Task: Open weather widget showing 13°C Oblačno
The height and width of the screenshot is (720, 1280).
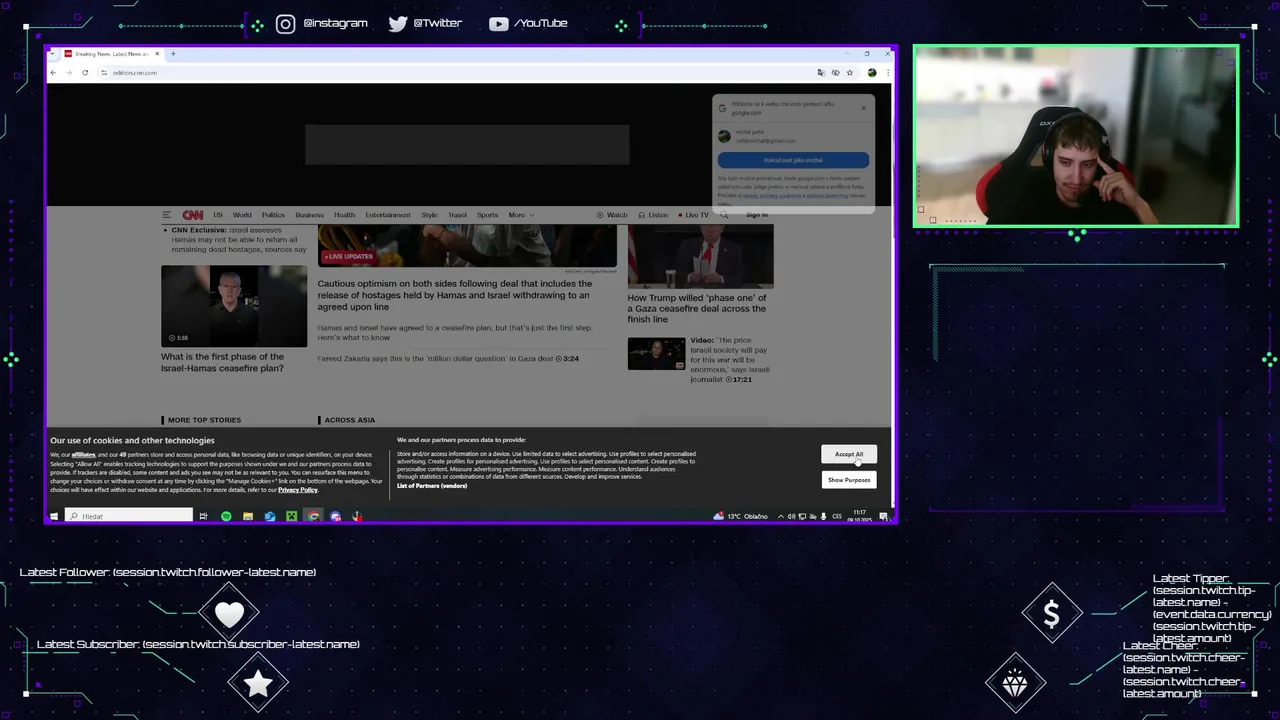Action: pyautogui.click(x=740, y=516)
